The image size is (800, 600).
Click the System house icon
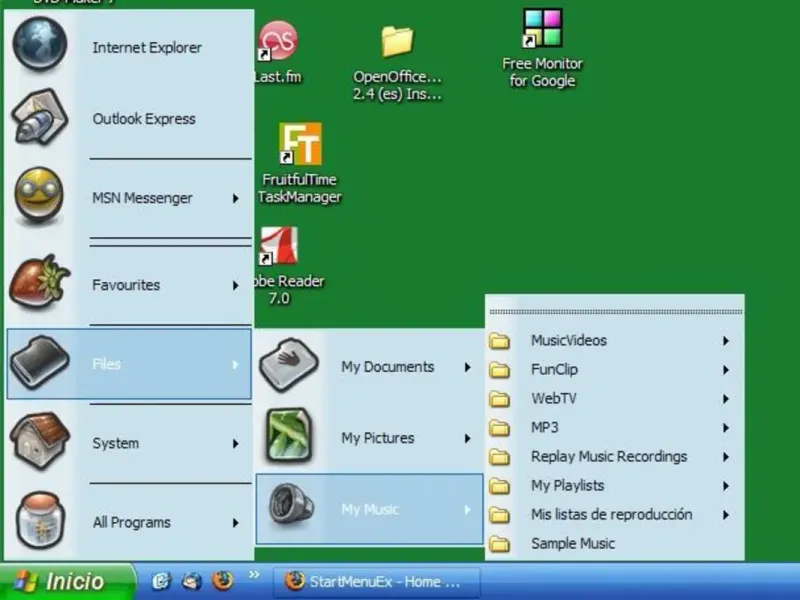pos(40,441)
